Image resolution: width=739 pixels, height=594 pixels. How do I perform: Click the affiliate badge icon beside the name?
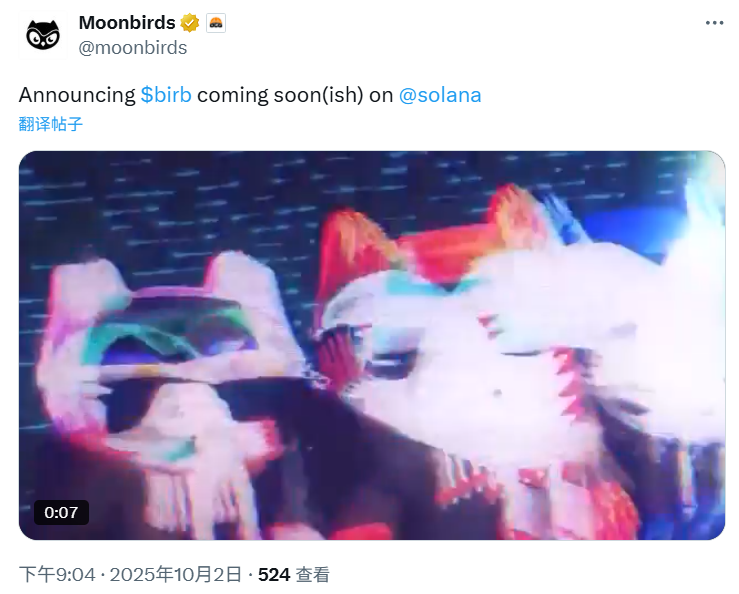pos(216,23)
